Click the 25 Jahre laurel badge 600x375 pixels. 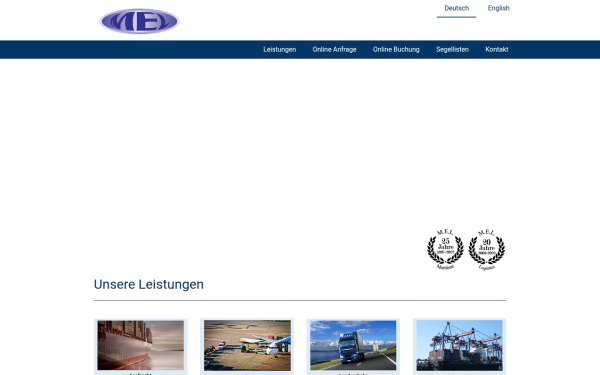445,249
